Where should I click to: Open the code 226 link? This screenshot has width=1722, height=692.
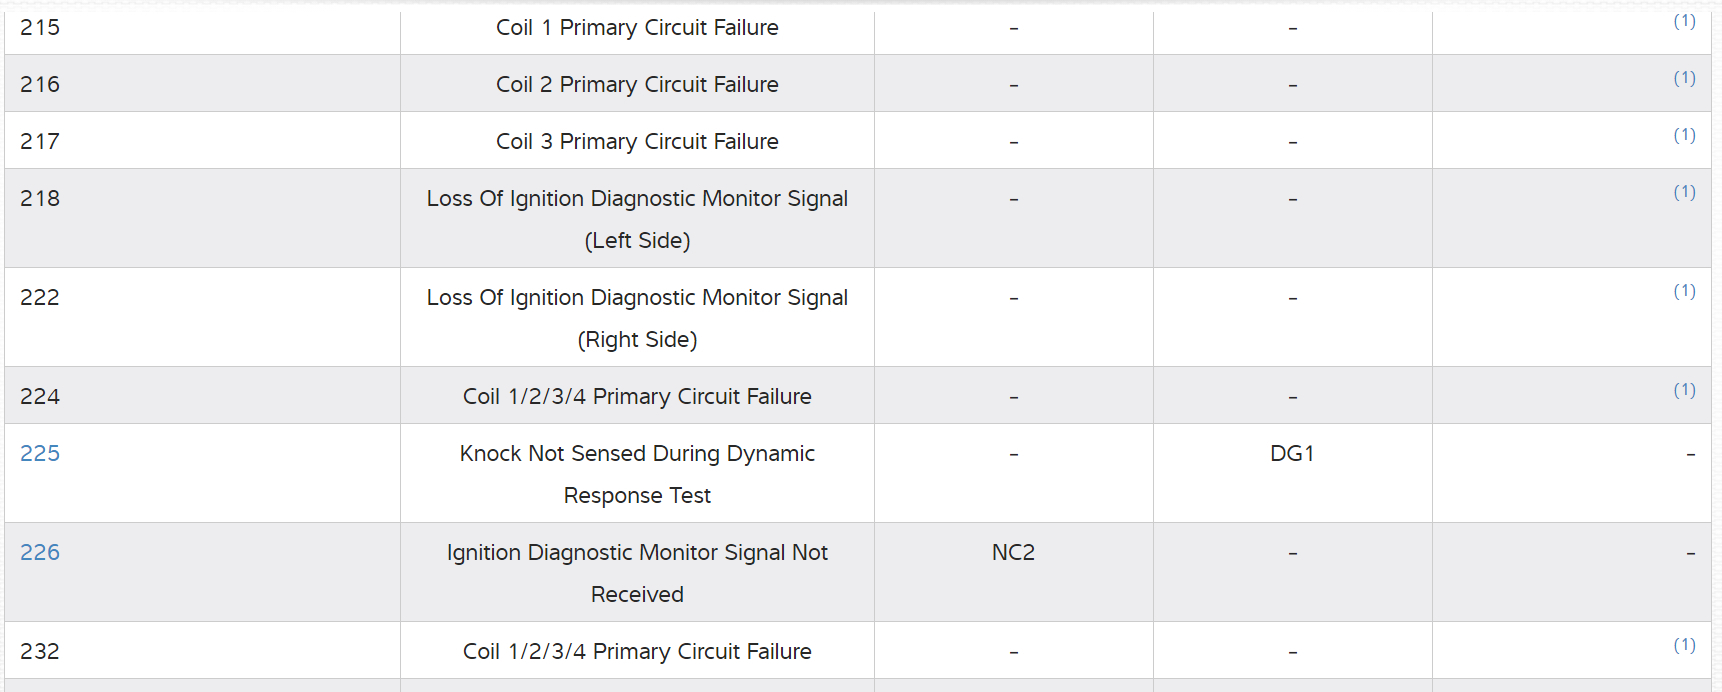click(x=40, y=553)
